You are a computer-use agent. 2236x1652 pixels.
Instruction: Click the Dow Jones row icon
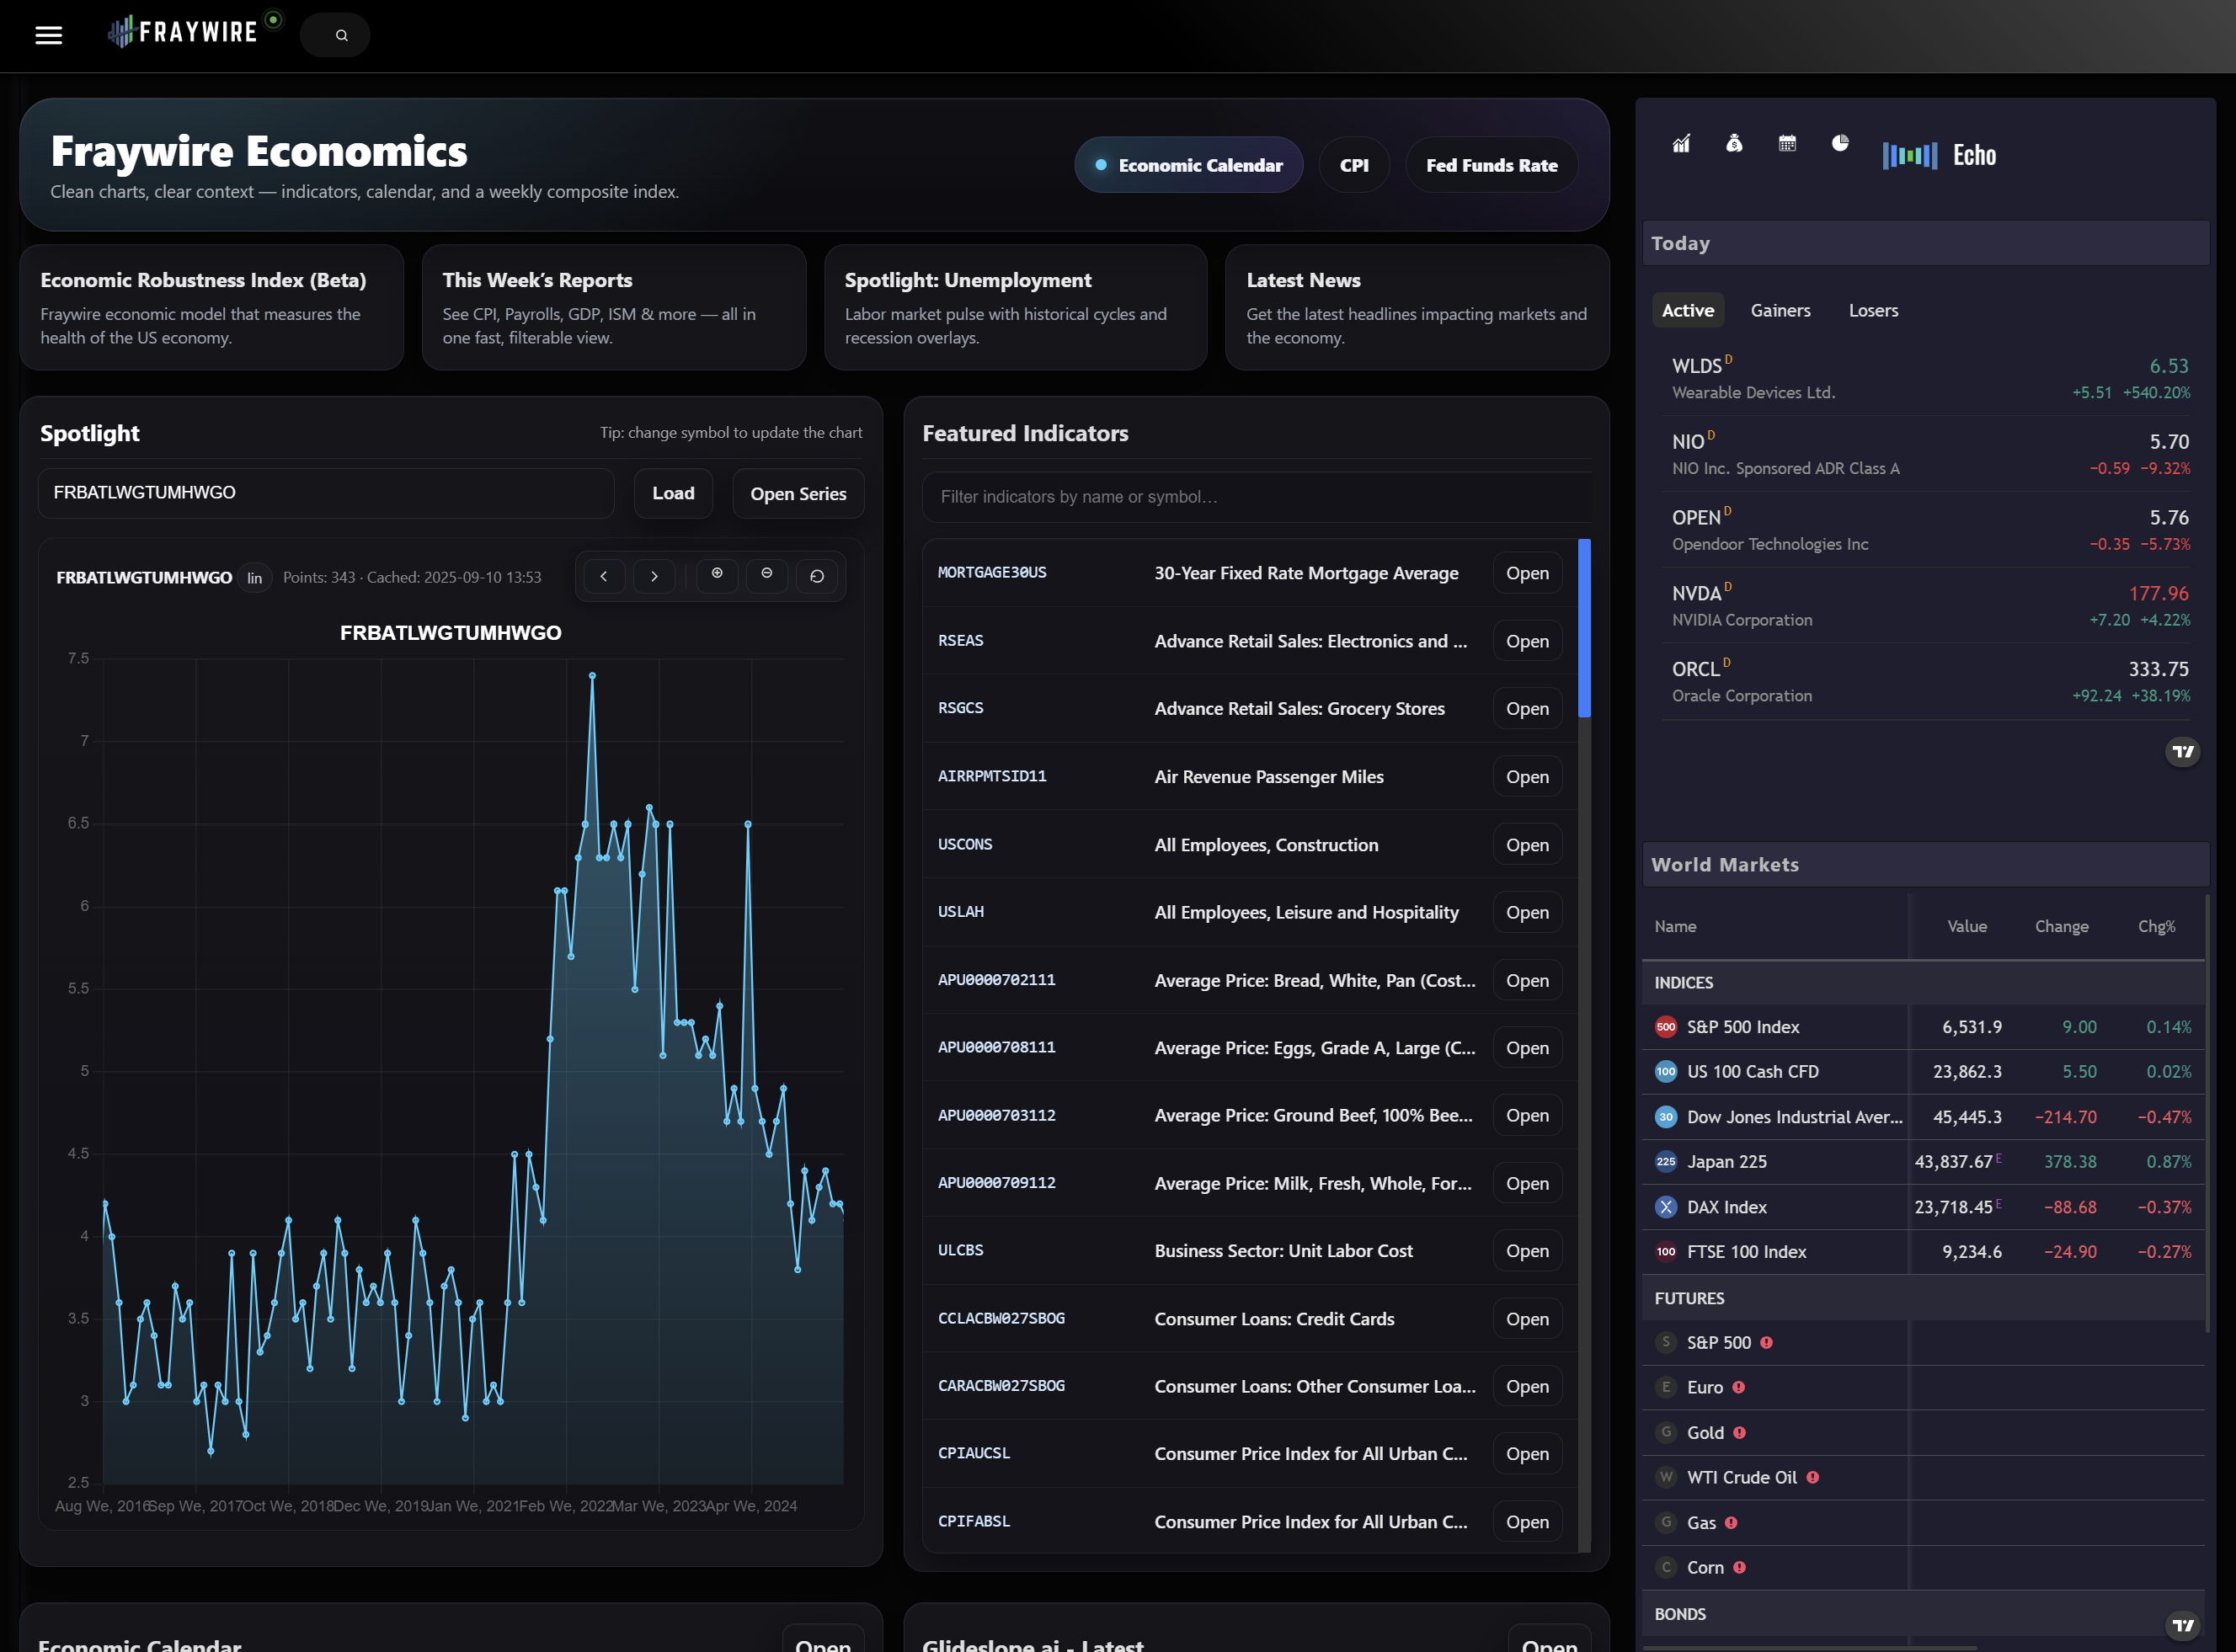[1666, 1117]
